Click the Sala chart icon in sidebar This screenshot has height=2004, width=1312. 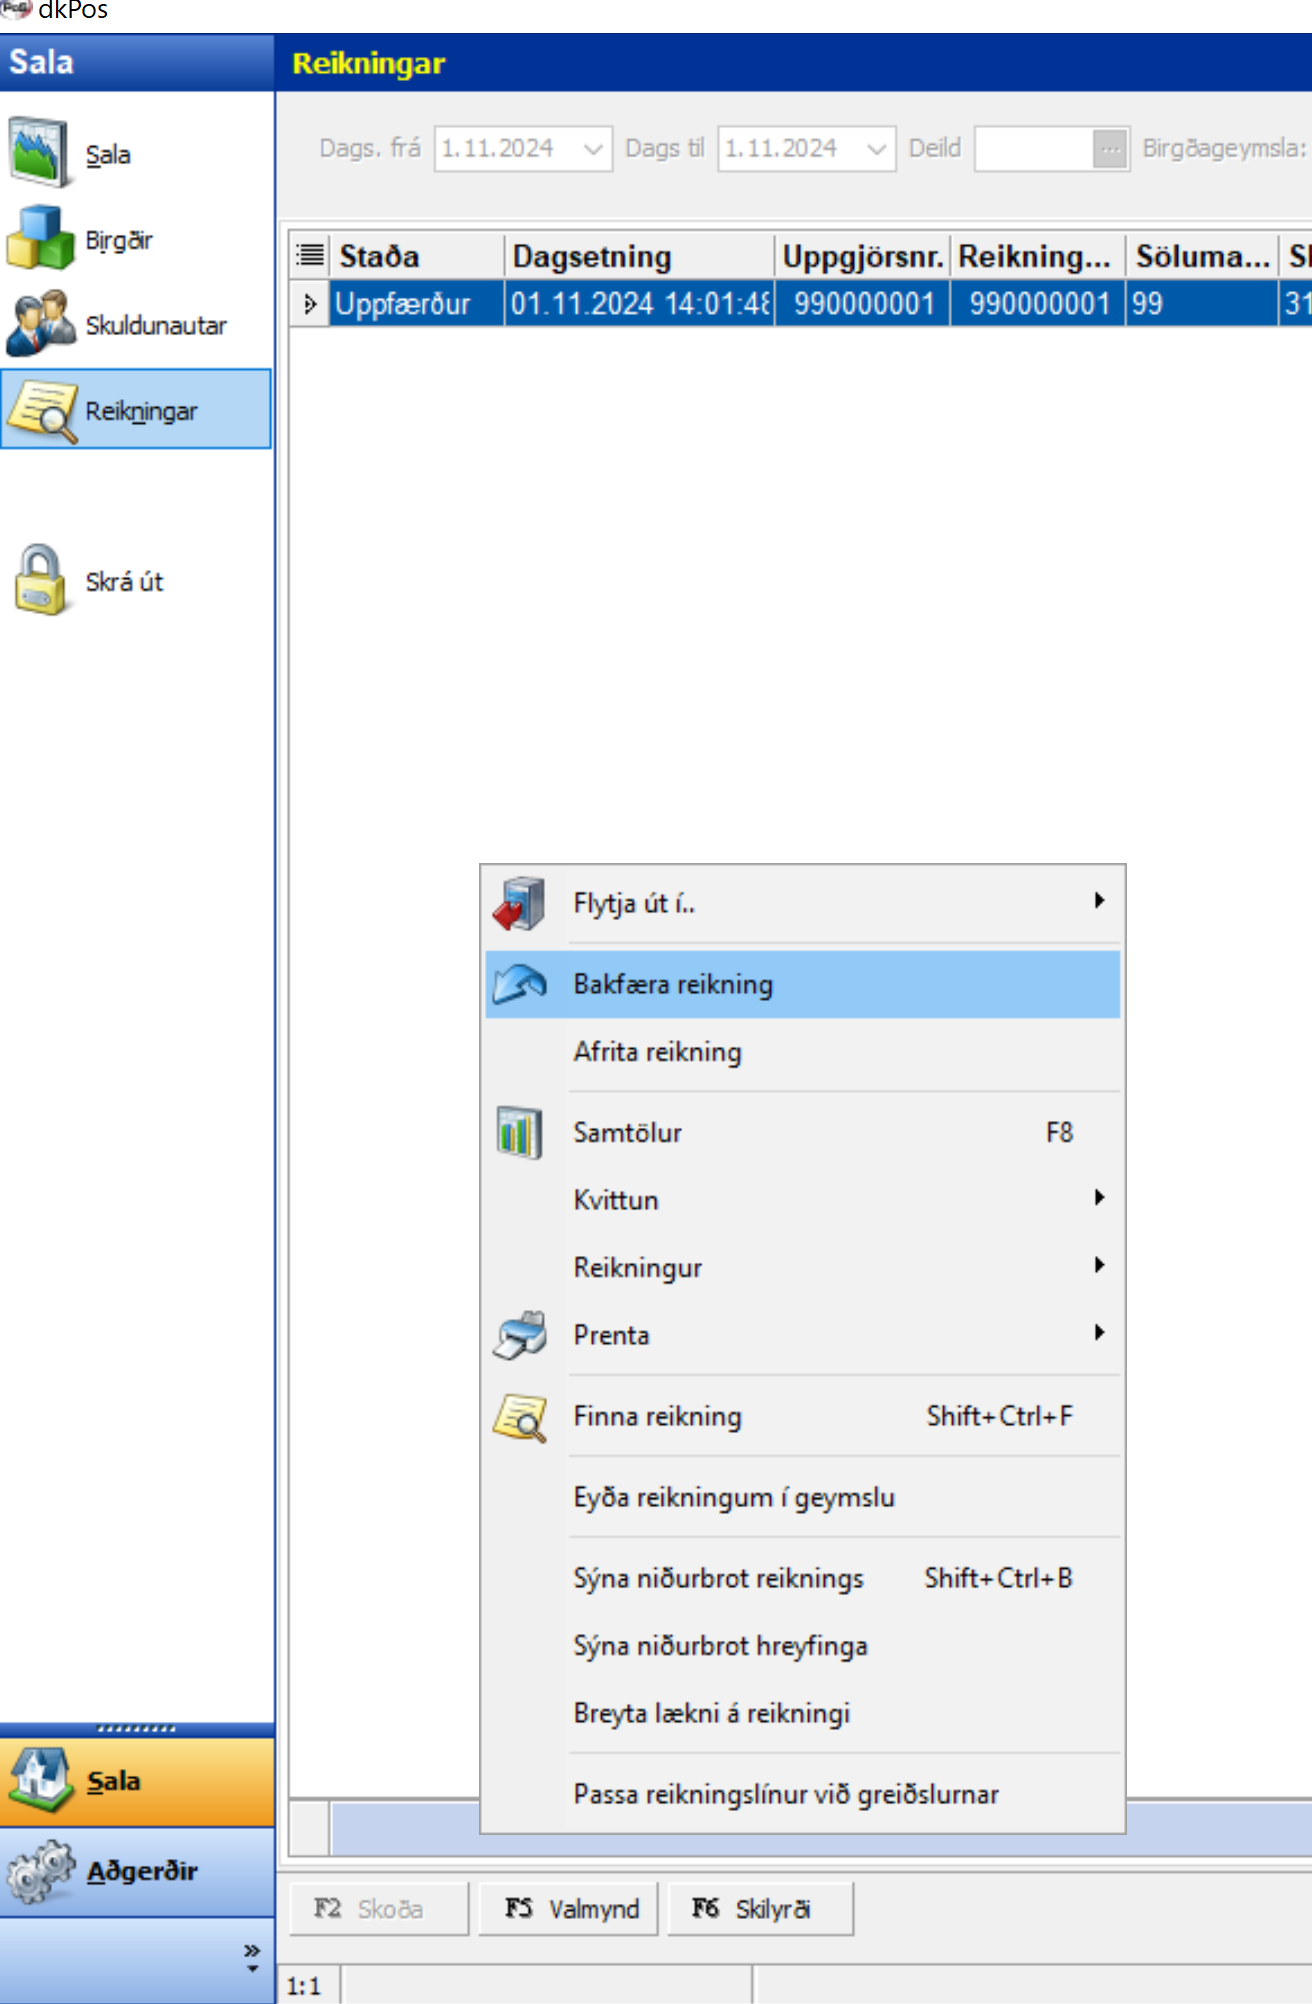pyautogui.click(x=39, y=153)
